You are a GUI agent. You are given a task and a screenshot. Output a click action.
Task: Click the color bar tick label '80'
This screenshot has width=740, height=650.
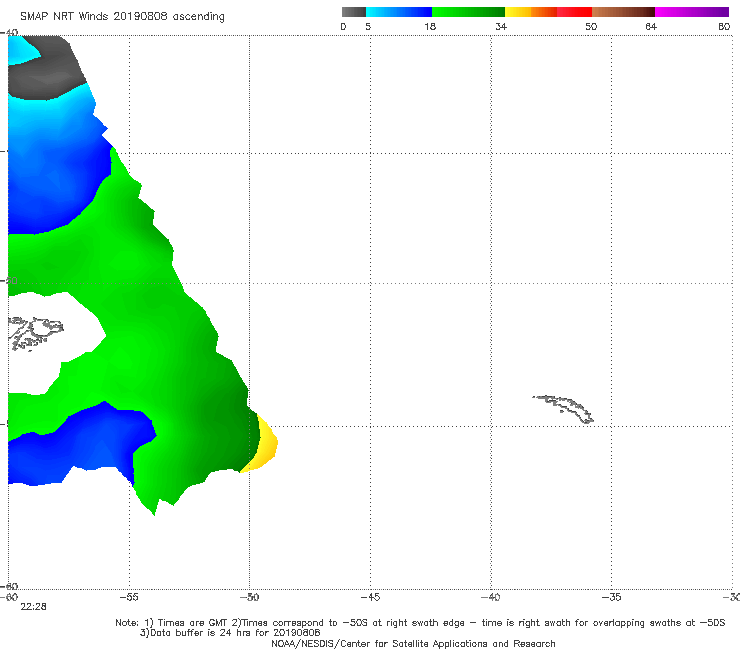pyautogui.click(x=724, y=27)
